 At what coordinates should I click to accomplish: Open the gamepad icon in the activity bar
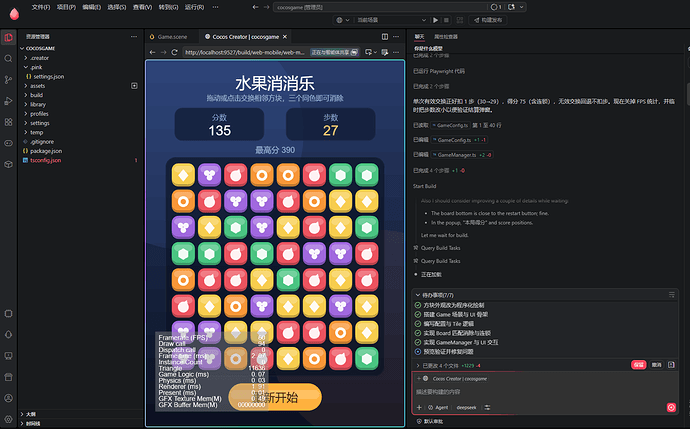tap(8, 143)
